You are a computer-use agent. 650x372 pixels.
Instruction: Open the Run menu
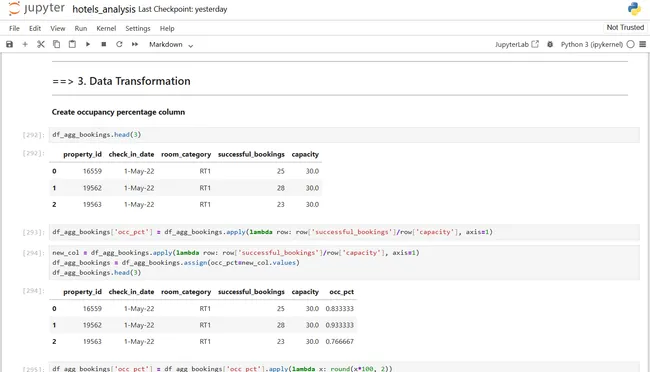coord(81,28)
